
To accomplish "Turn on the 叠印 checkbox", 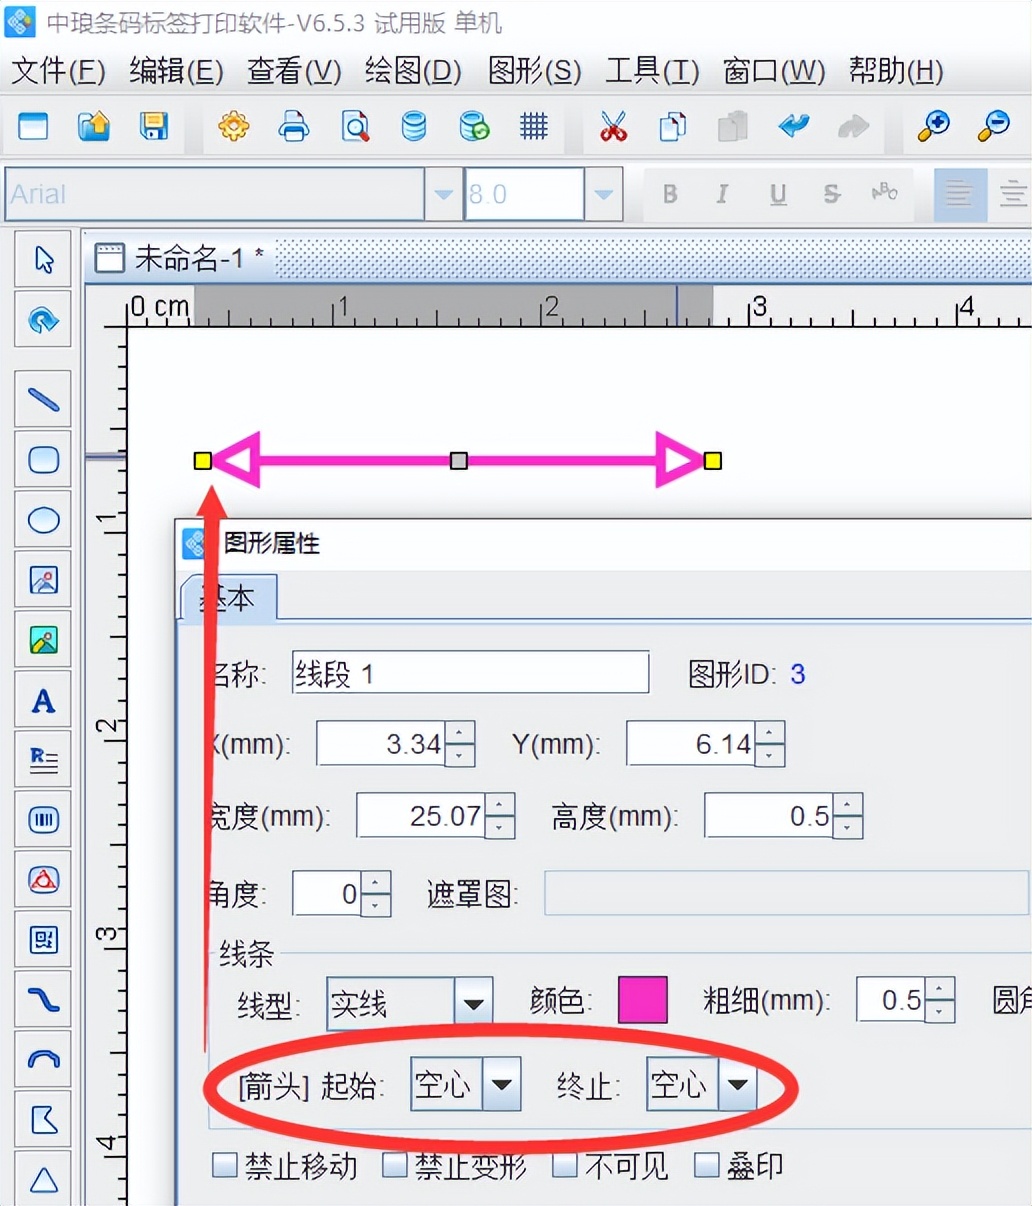I will pyautogui.click(x=708, y=1165).
